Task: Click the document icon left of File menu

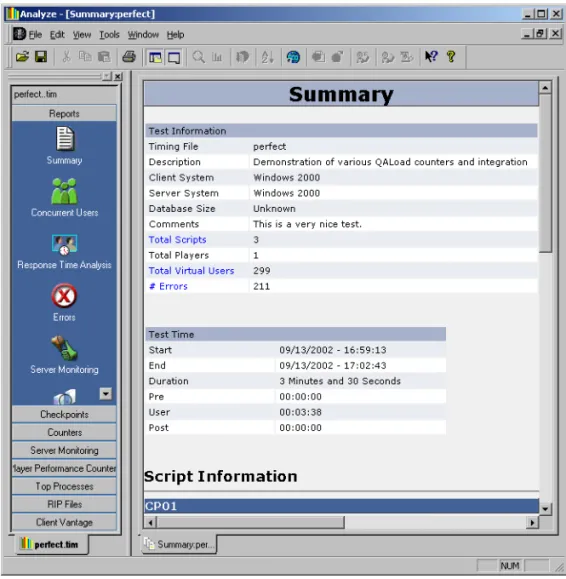Action: coord(19,34)
